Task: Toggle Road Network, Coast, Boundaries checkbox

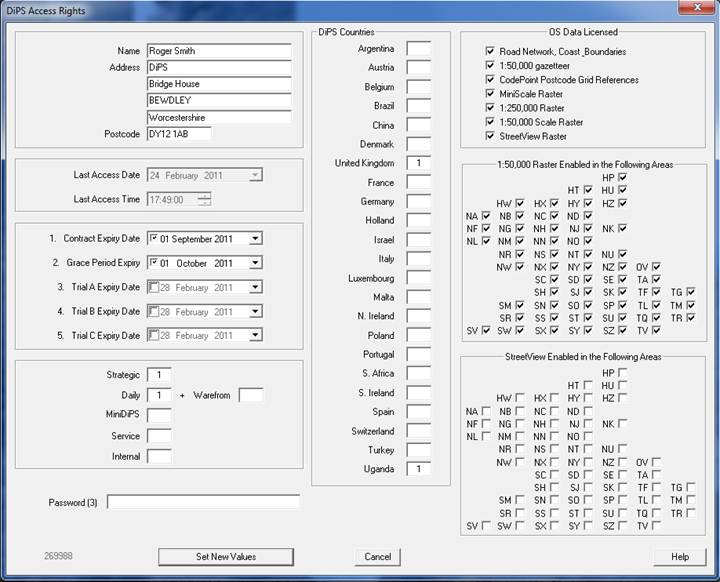Action: click(x=490, y=51)
